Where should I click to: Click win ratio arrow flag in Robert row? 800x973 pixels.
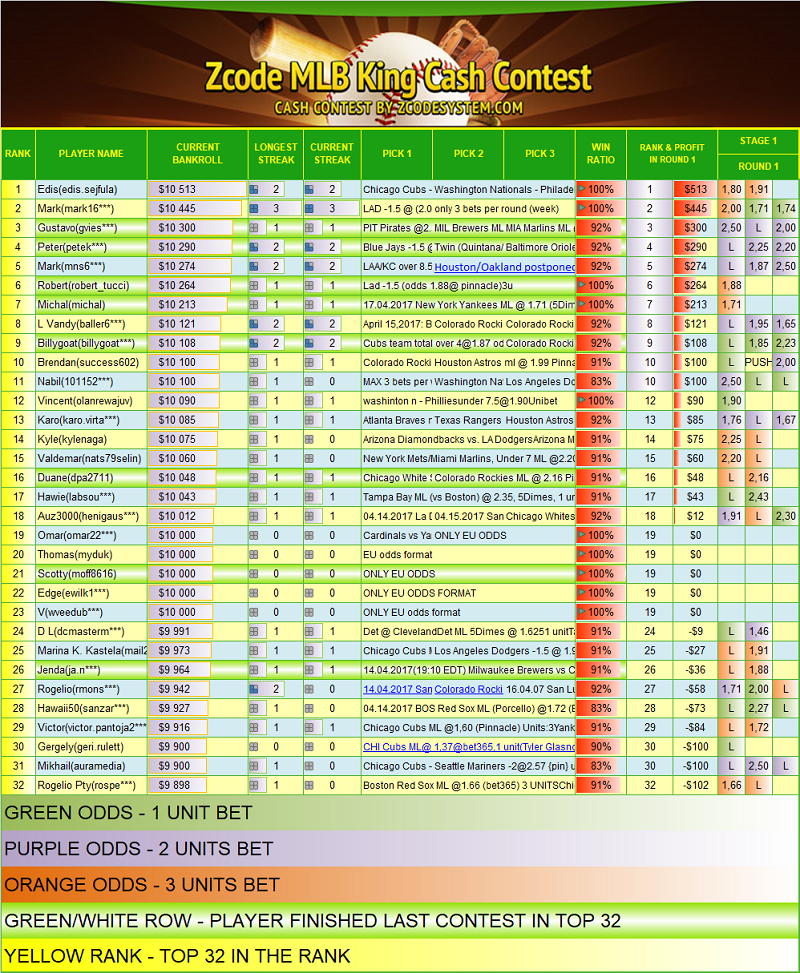point(582,285)
